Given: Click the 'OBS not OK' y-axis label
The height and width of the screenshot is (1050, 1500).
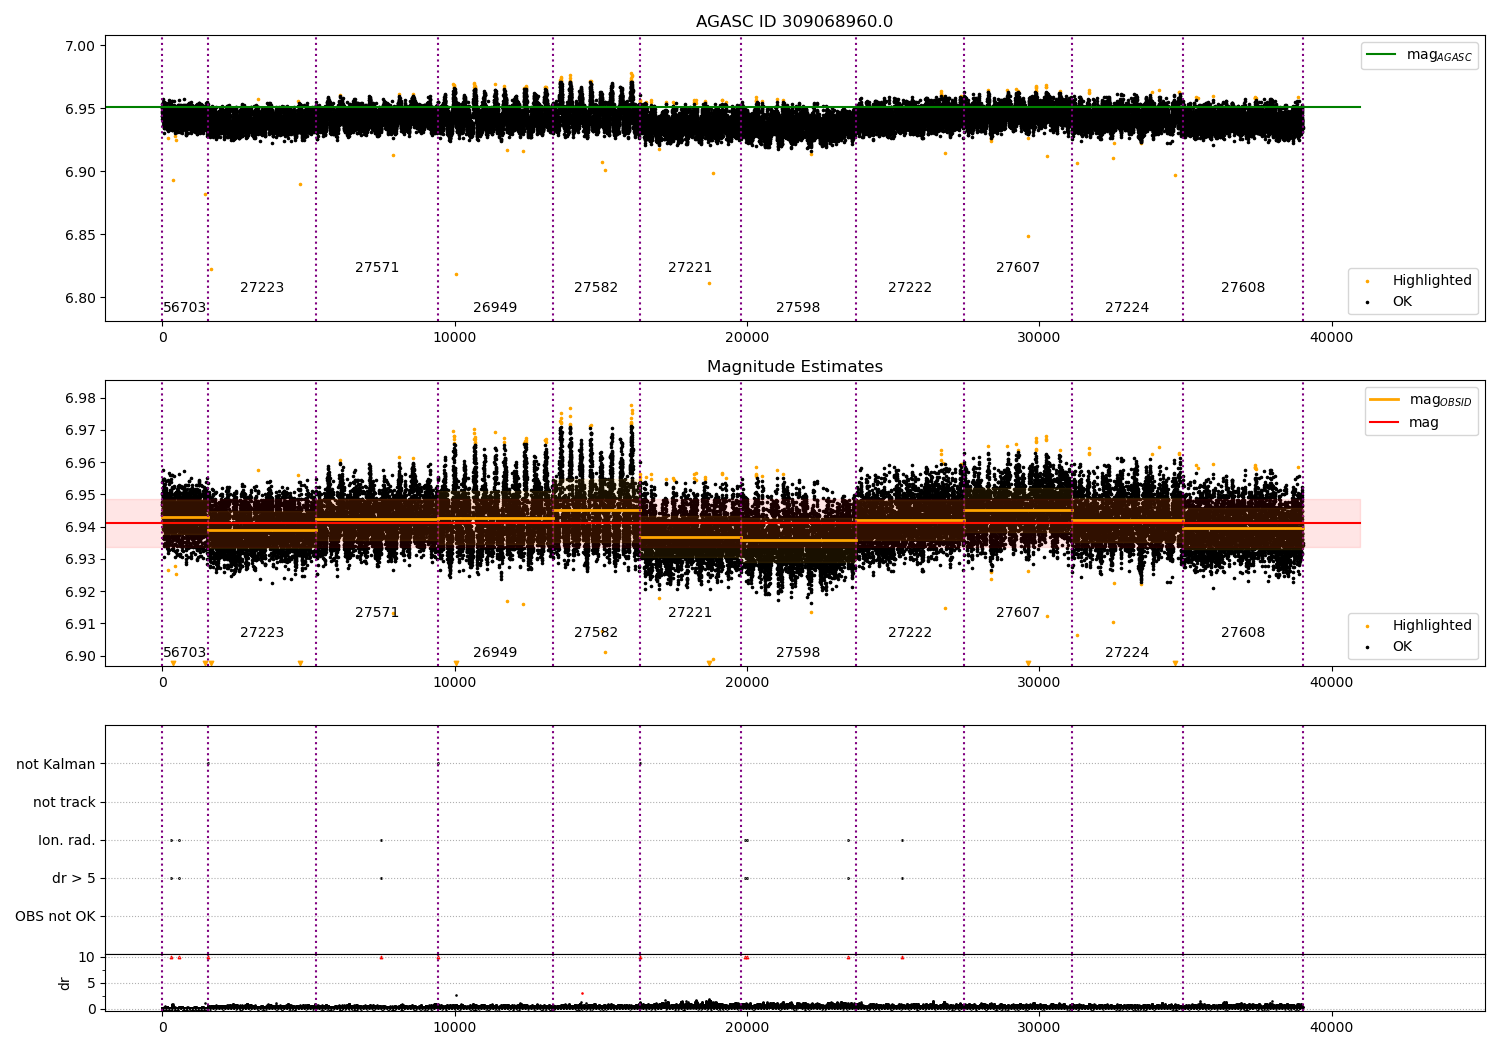Looking at the screenshot, I should point(55,916).
